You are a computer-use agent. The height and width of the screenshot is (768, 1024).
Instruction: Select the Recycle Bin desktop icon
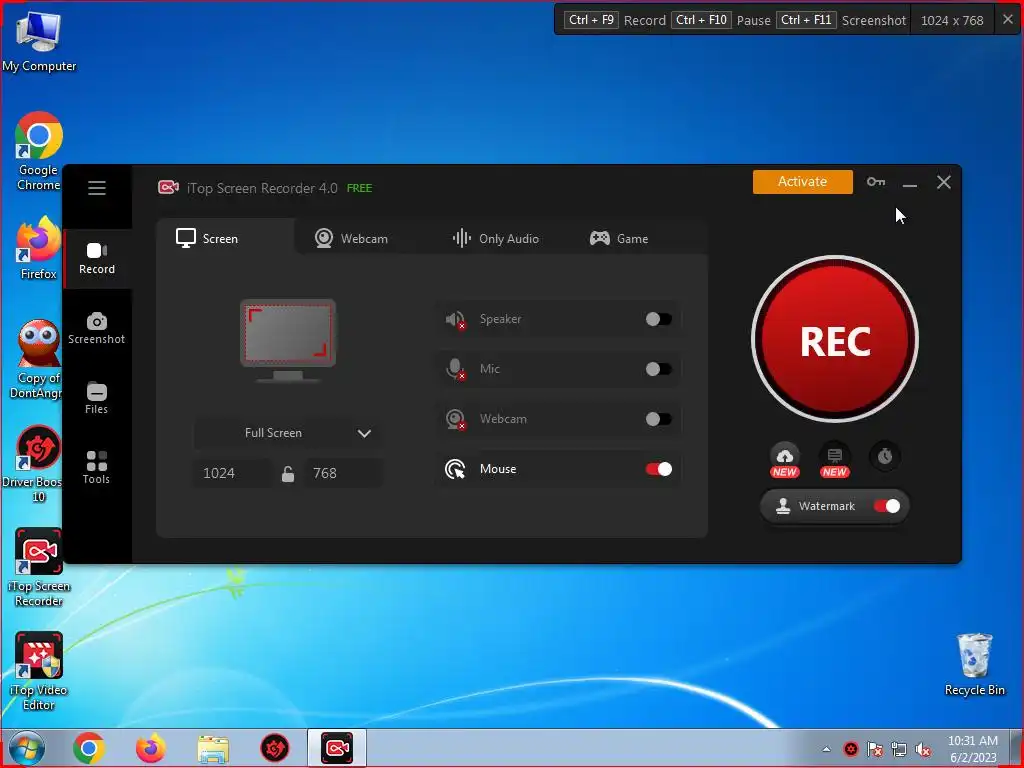point(974,664)
